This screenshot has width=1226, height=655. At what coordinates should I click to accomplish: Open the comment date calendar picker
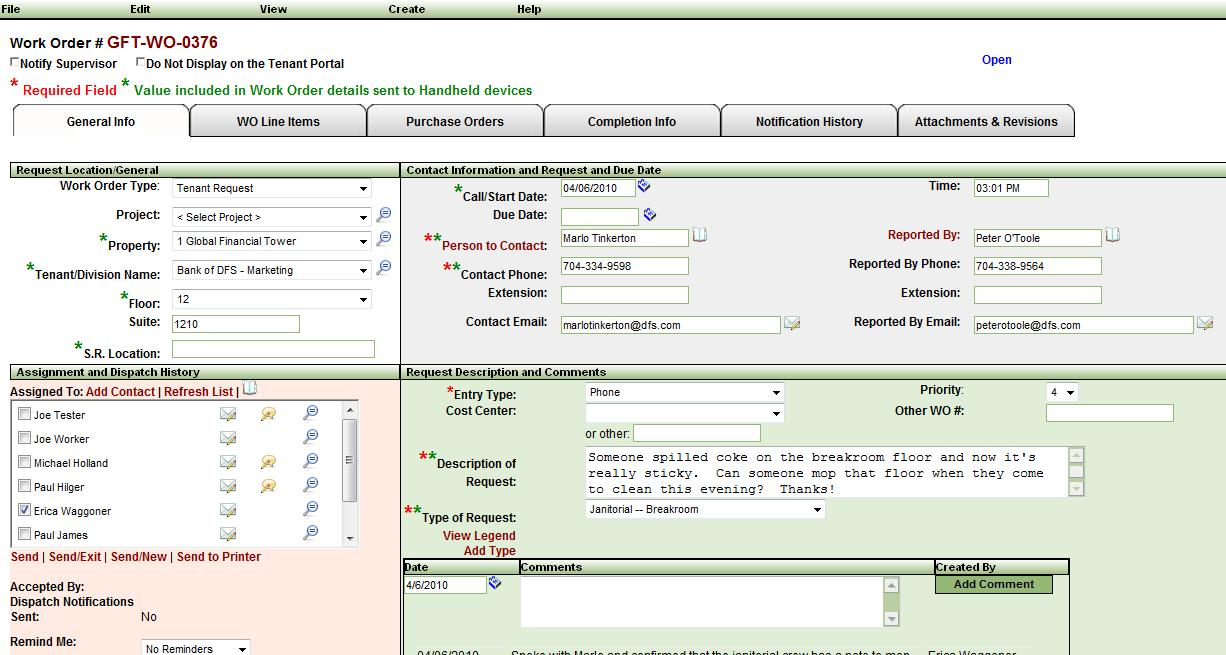[494, 583]
